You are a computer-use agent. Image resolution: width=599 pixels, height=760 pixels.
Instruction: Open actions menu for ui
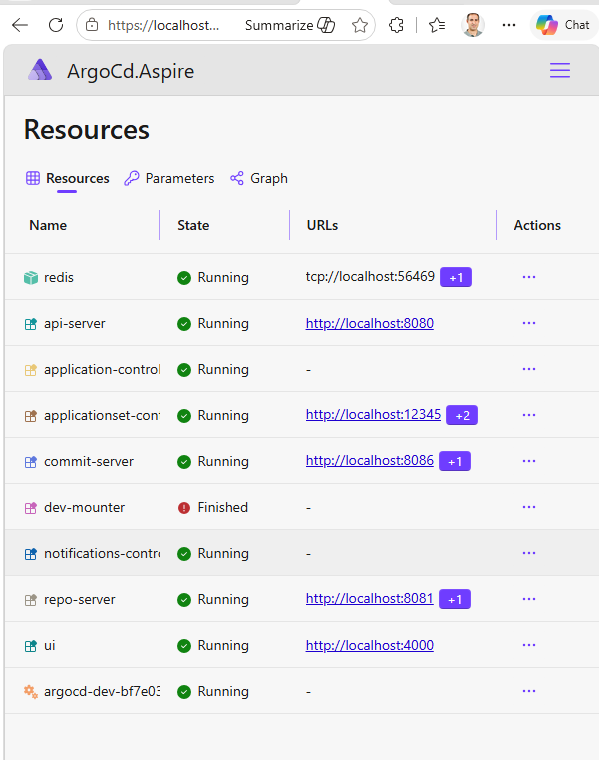tap(529, 645)
